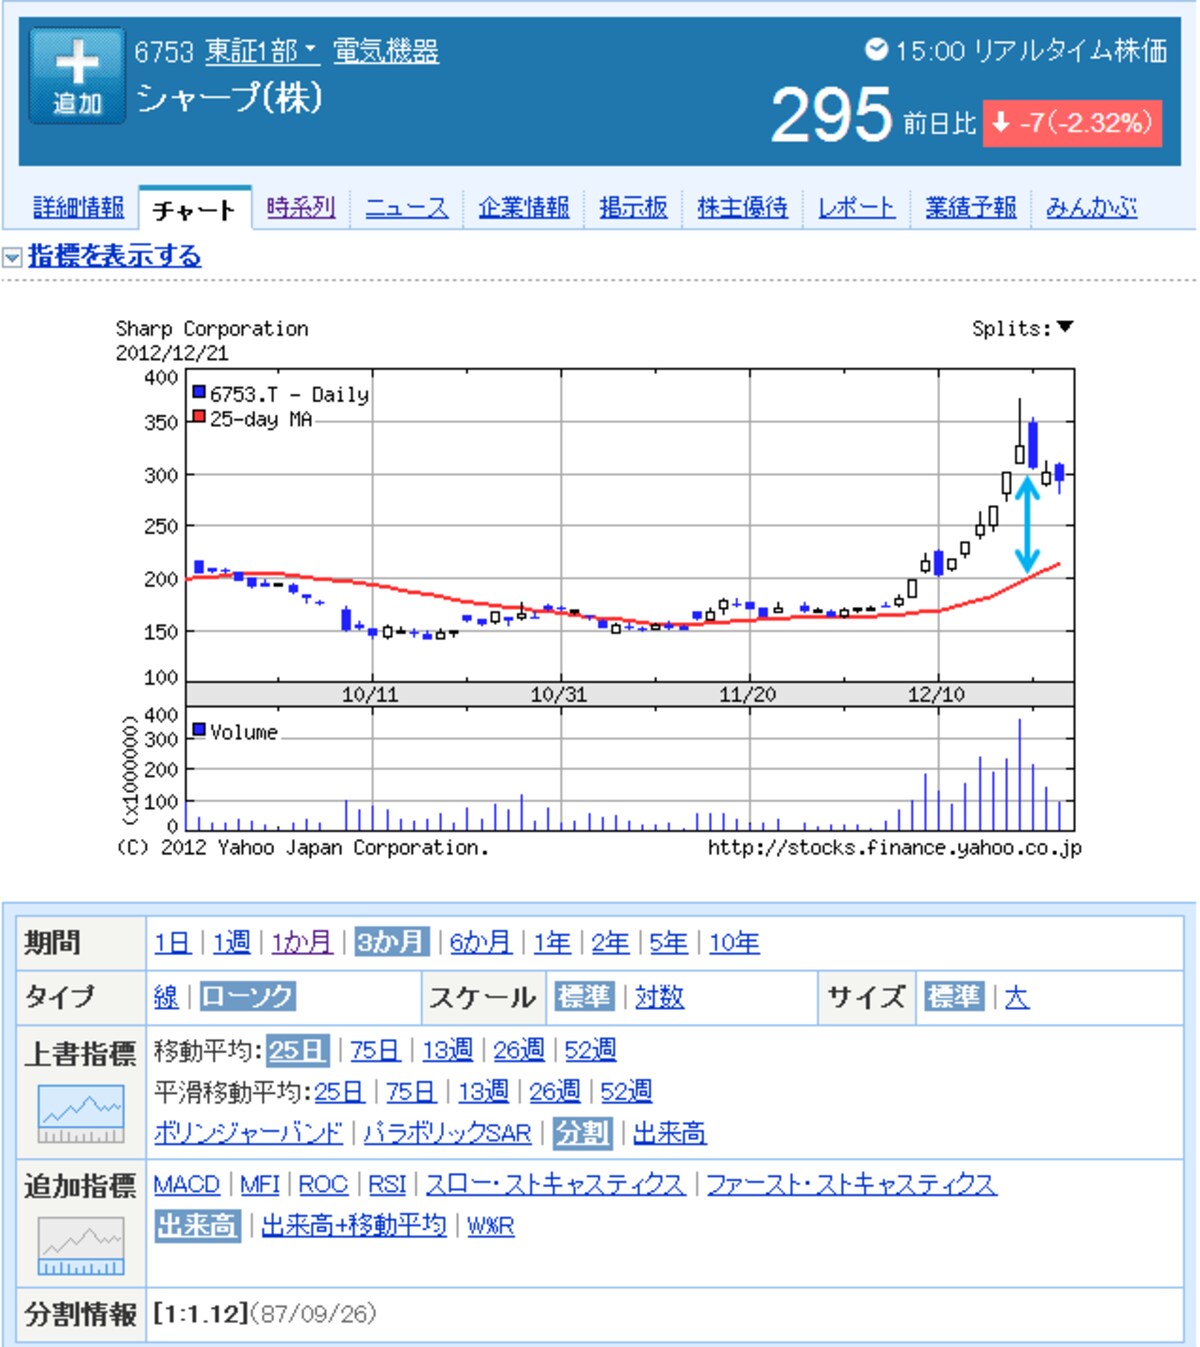Viewport: 1200px width, 1347px height.
Task: Select the ローソク chart type
Action: click(x=247, y=997)
